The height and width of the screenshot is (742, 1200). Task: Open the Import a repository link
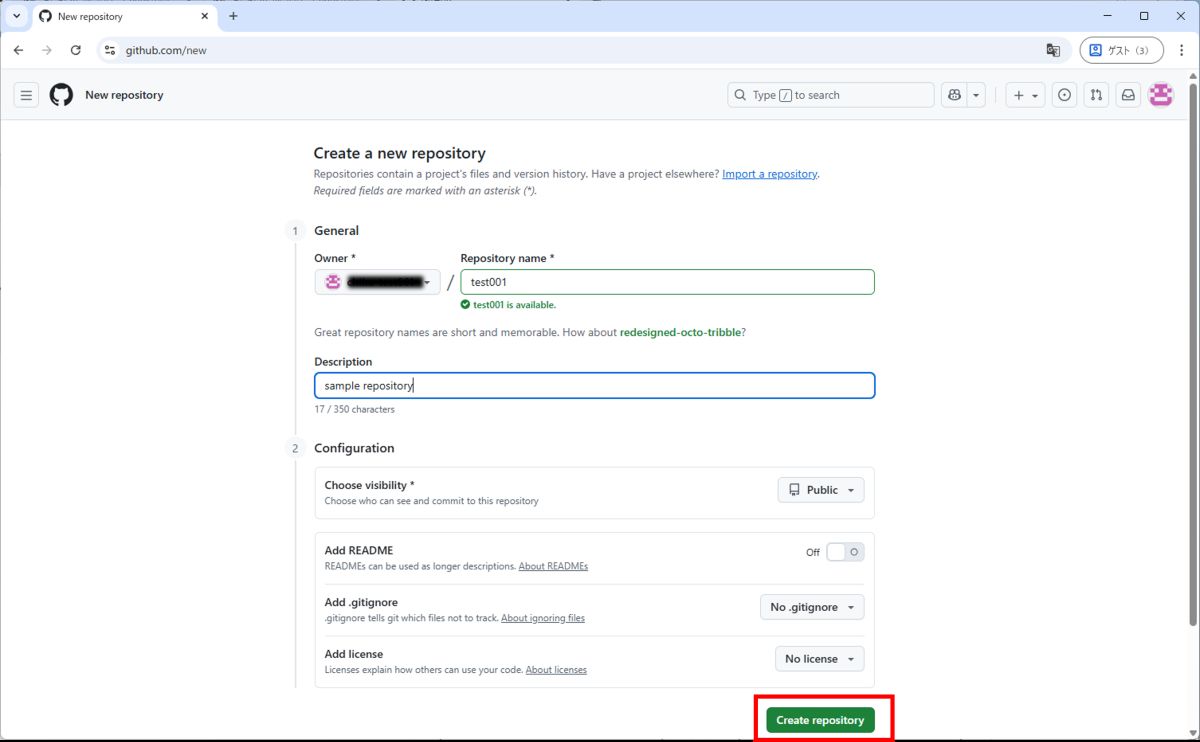(x=769, y=174)
